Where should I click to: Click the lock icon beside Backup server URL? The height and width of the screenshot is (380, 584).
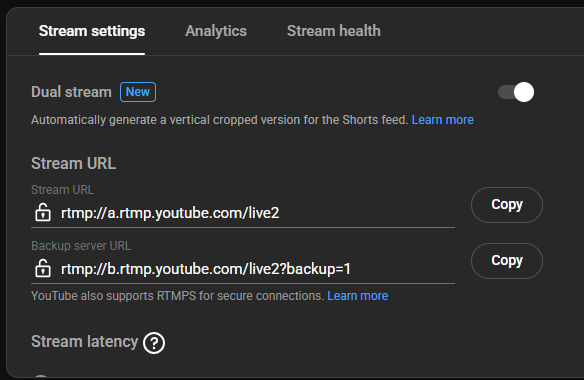click(43, 268)
